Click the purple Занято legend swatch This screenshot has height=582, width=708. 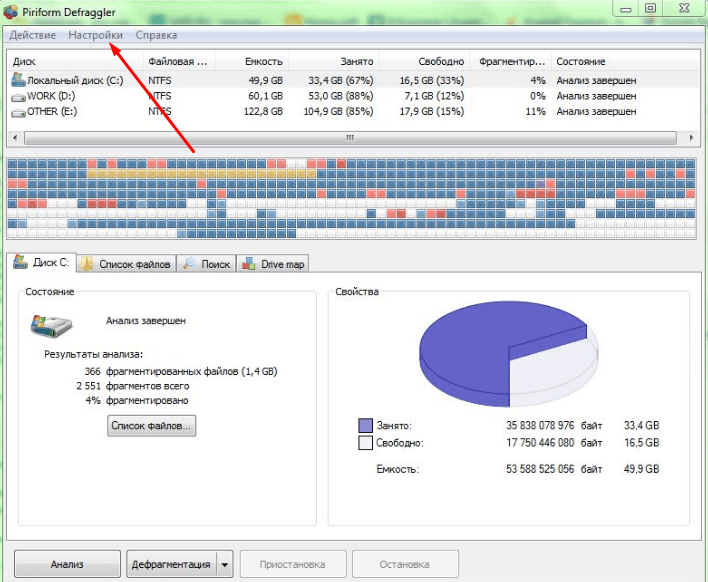[365, 425]
